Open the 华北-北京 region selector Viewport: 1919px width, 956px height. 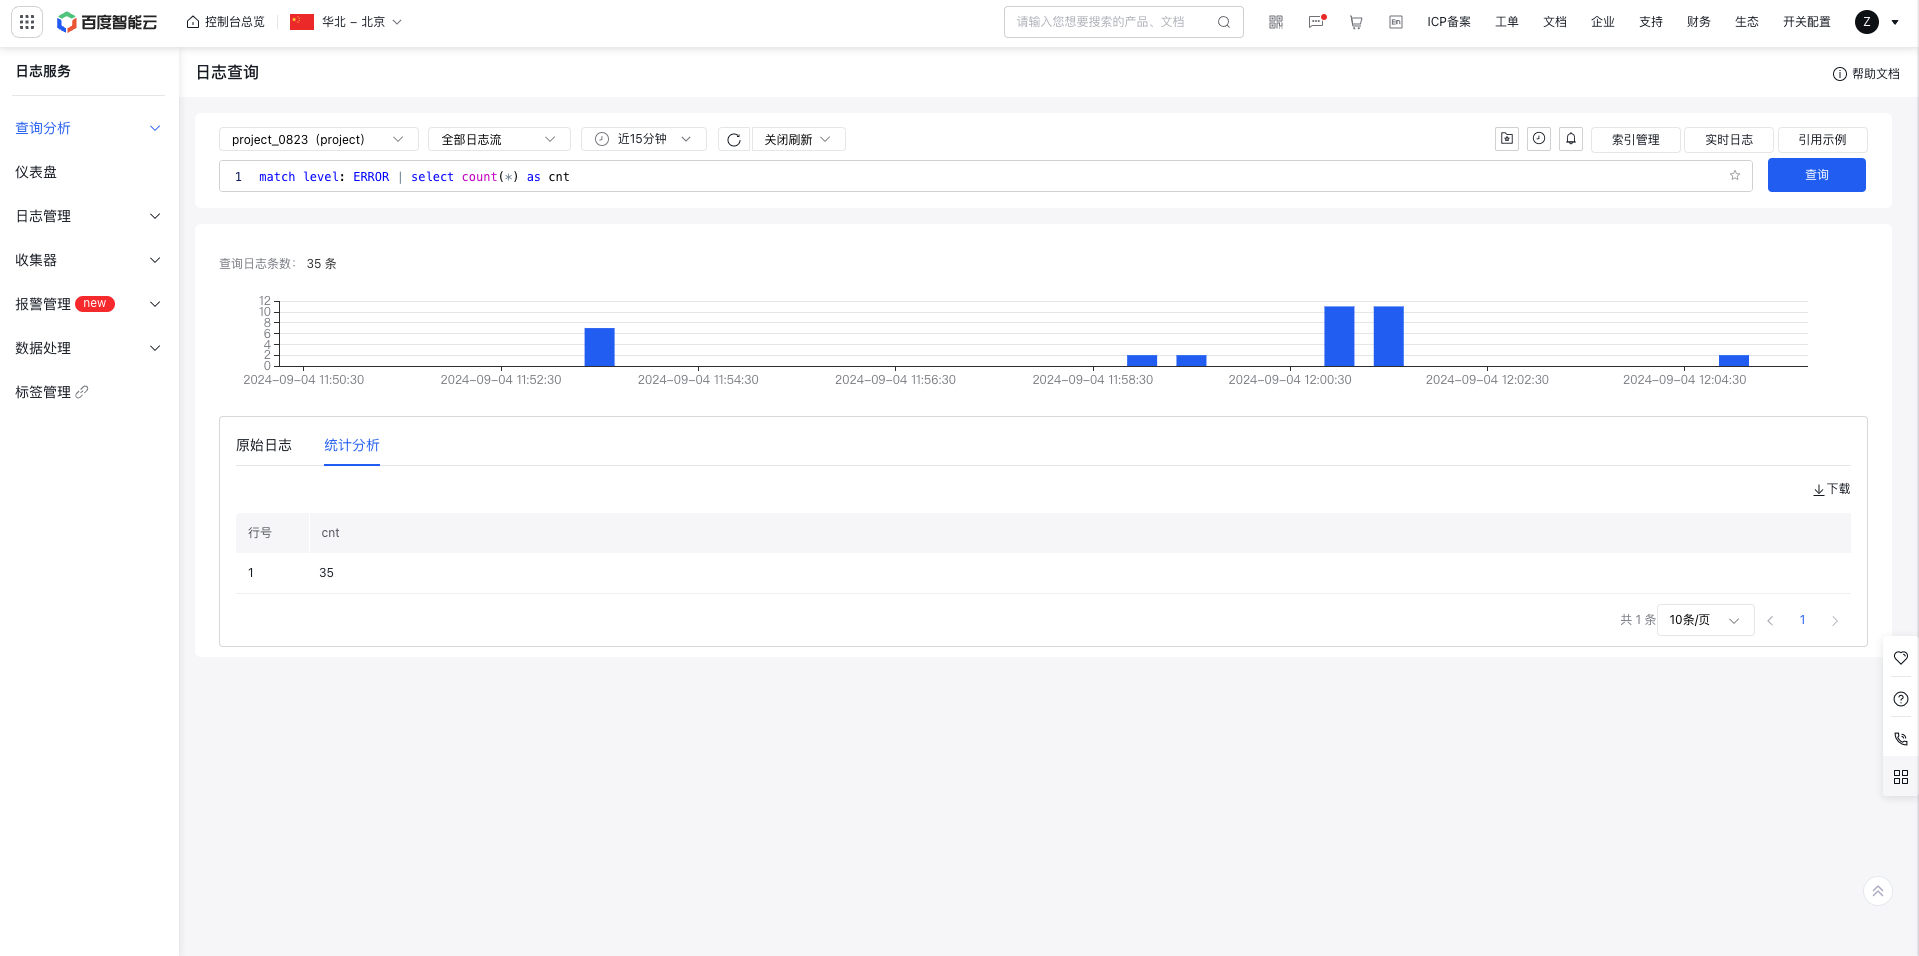click(346, 22)
